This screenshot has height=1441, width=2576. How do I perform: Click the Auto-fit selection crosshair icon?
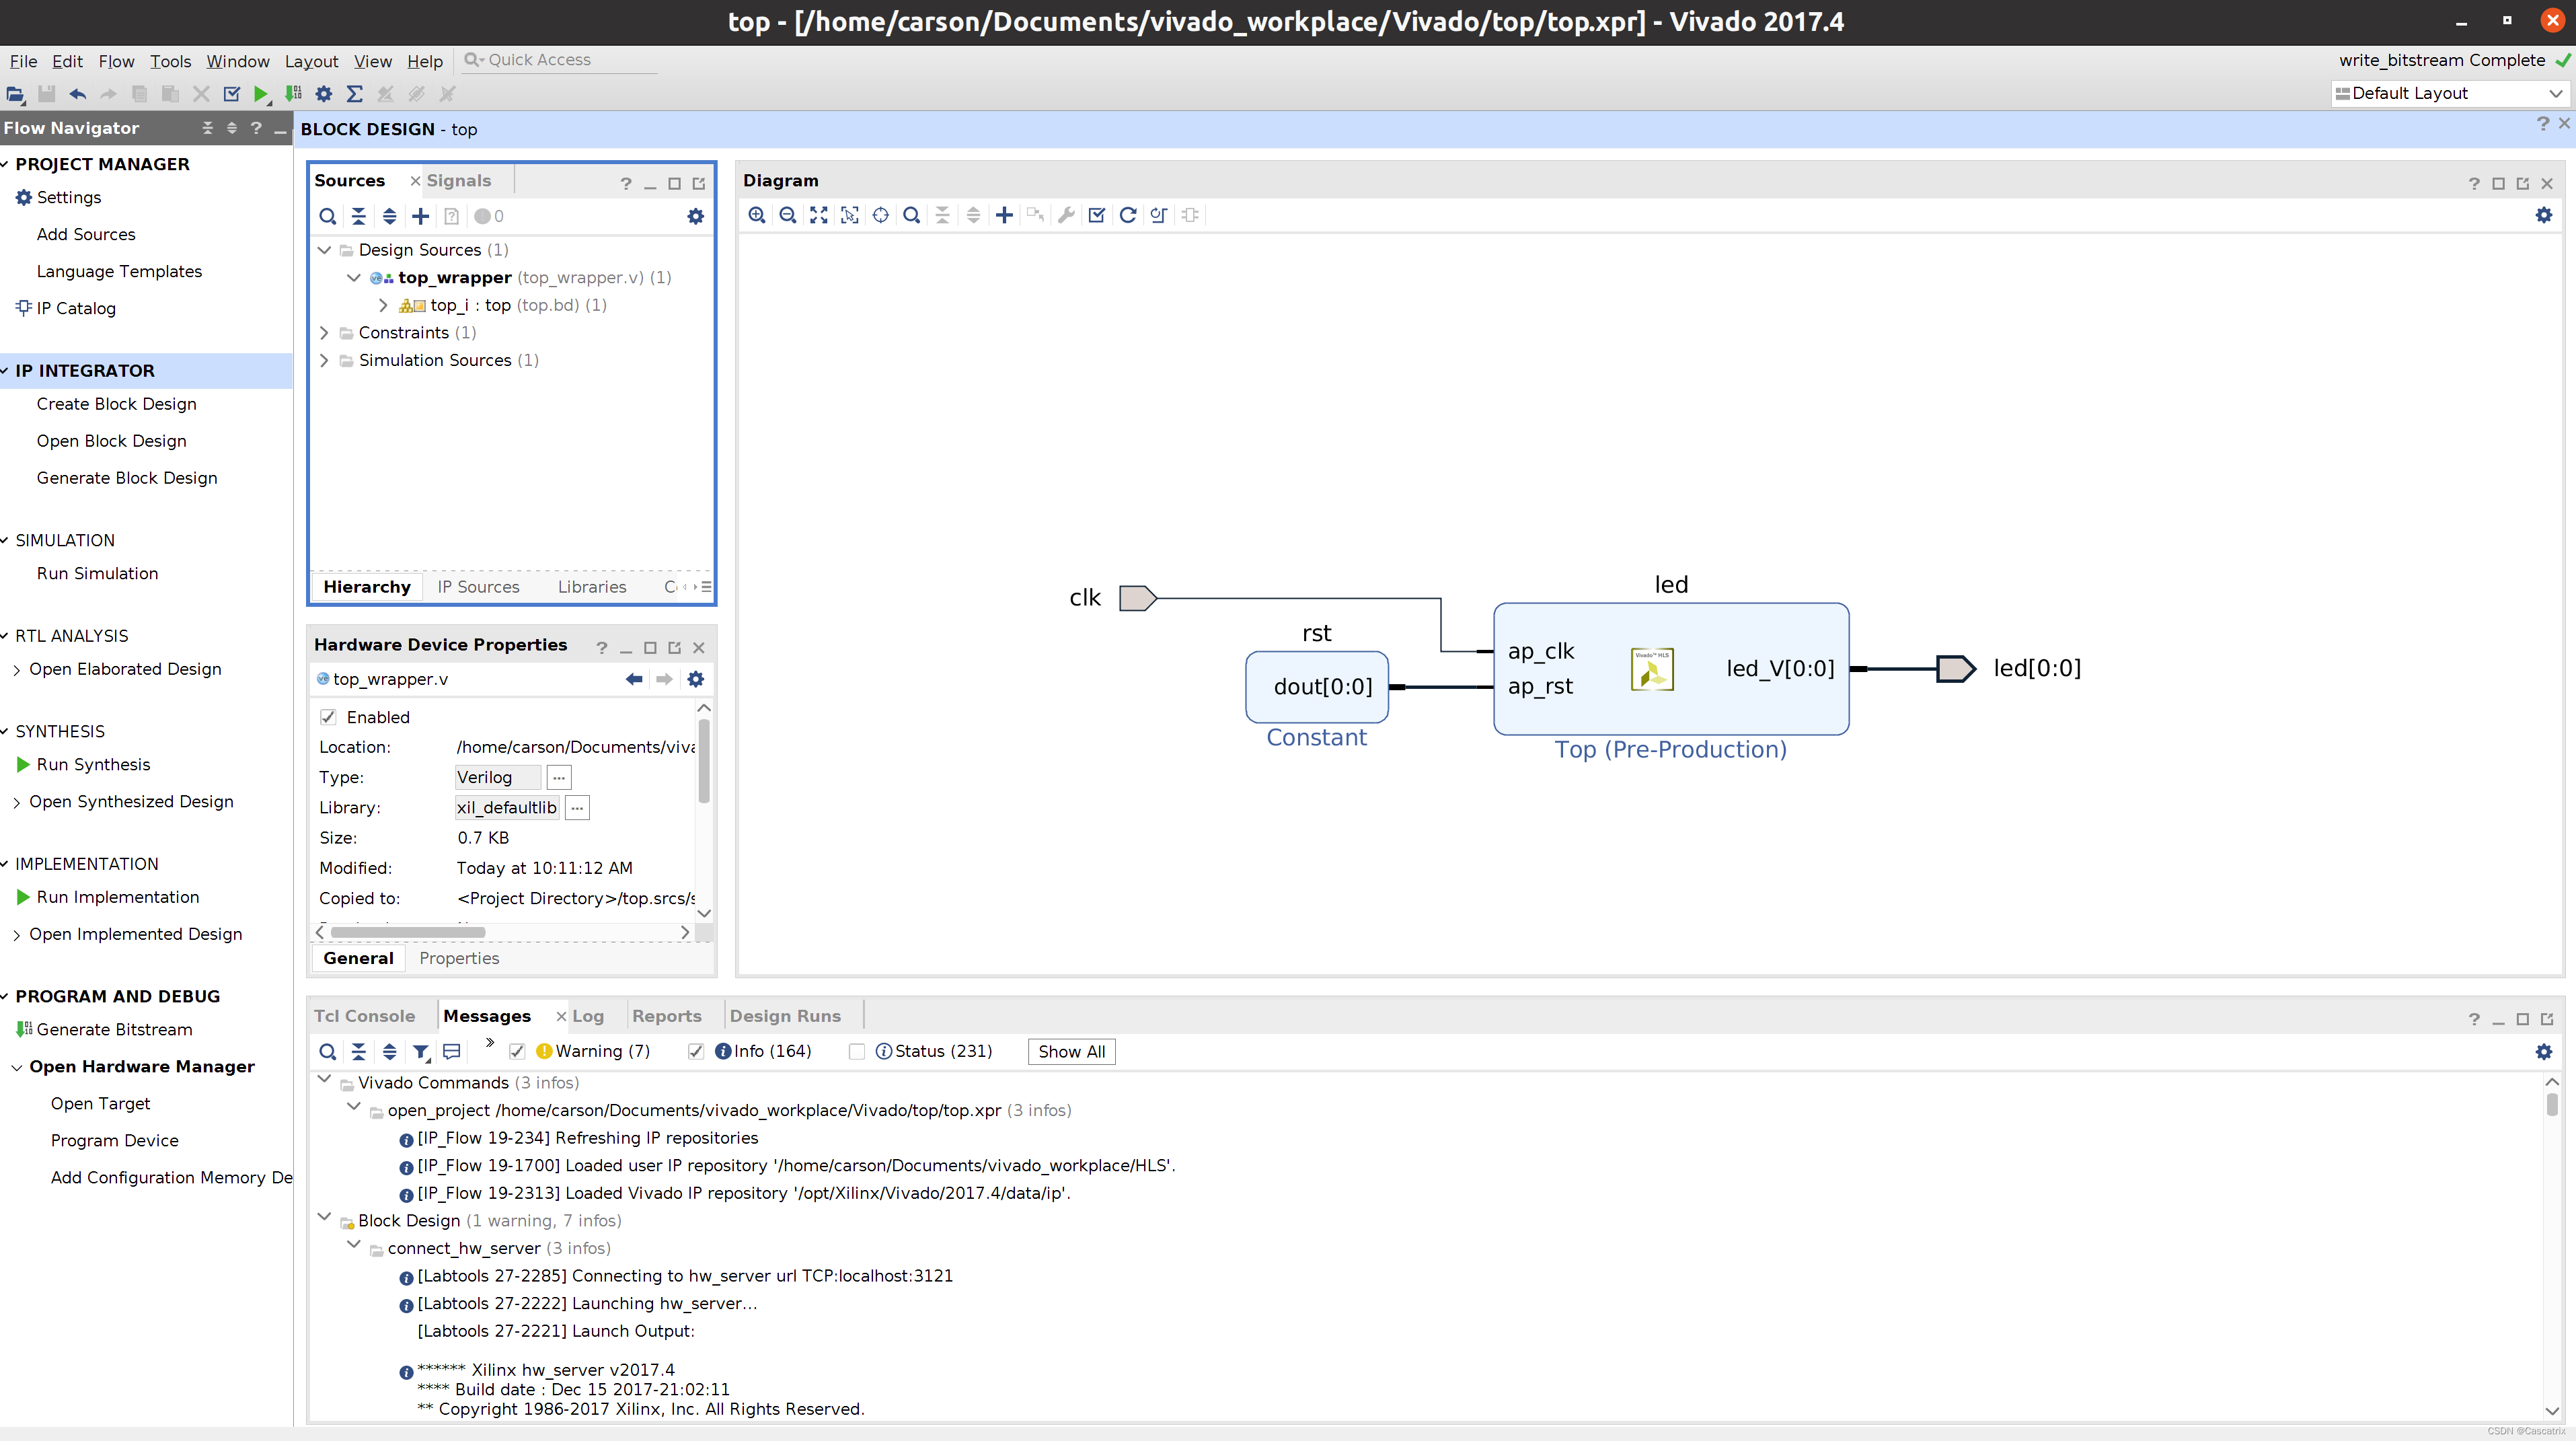tap(881, 215)
